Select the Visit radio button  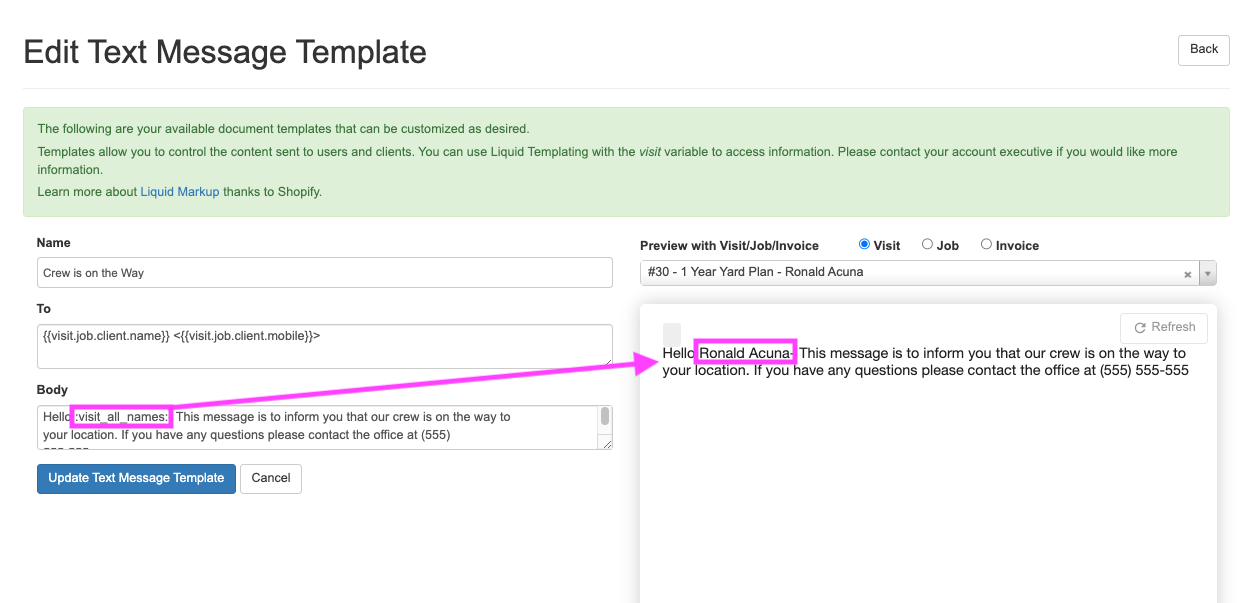[x=865, y=244]
